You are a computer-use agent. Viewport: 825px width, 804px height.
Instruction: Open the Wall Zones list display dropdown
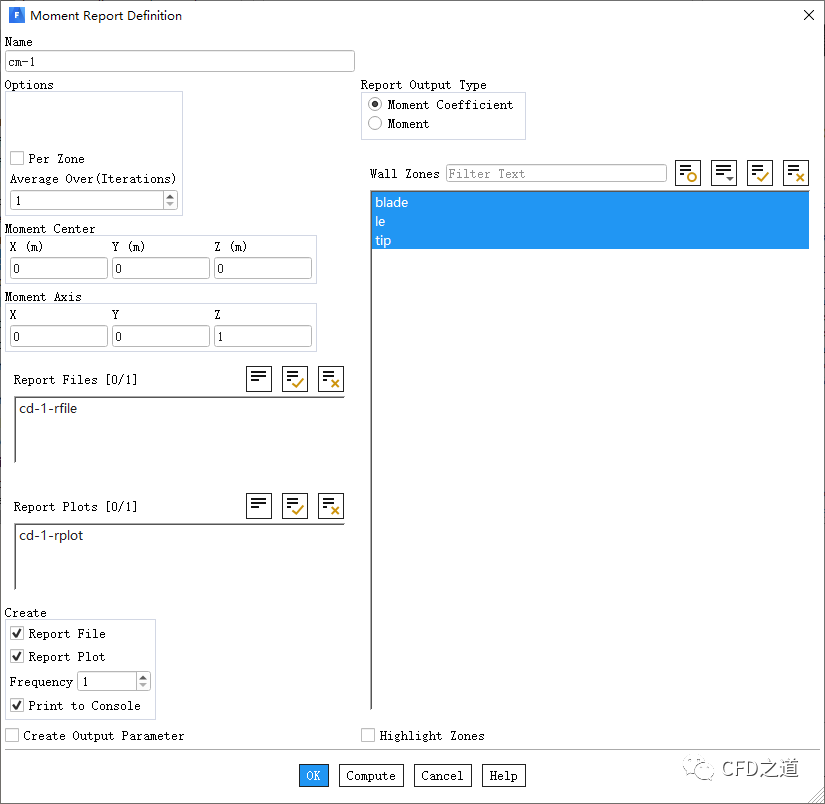[724, 173]
